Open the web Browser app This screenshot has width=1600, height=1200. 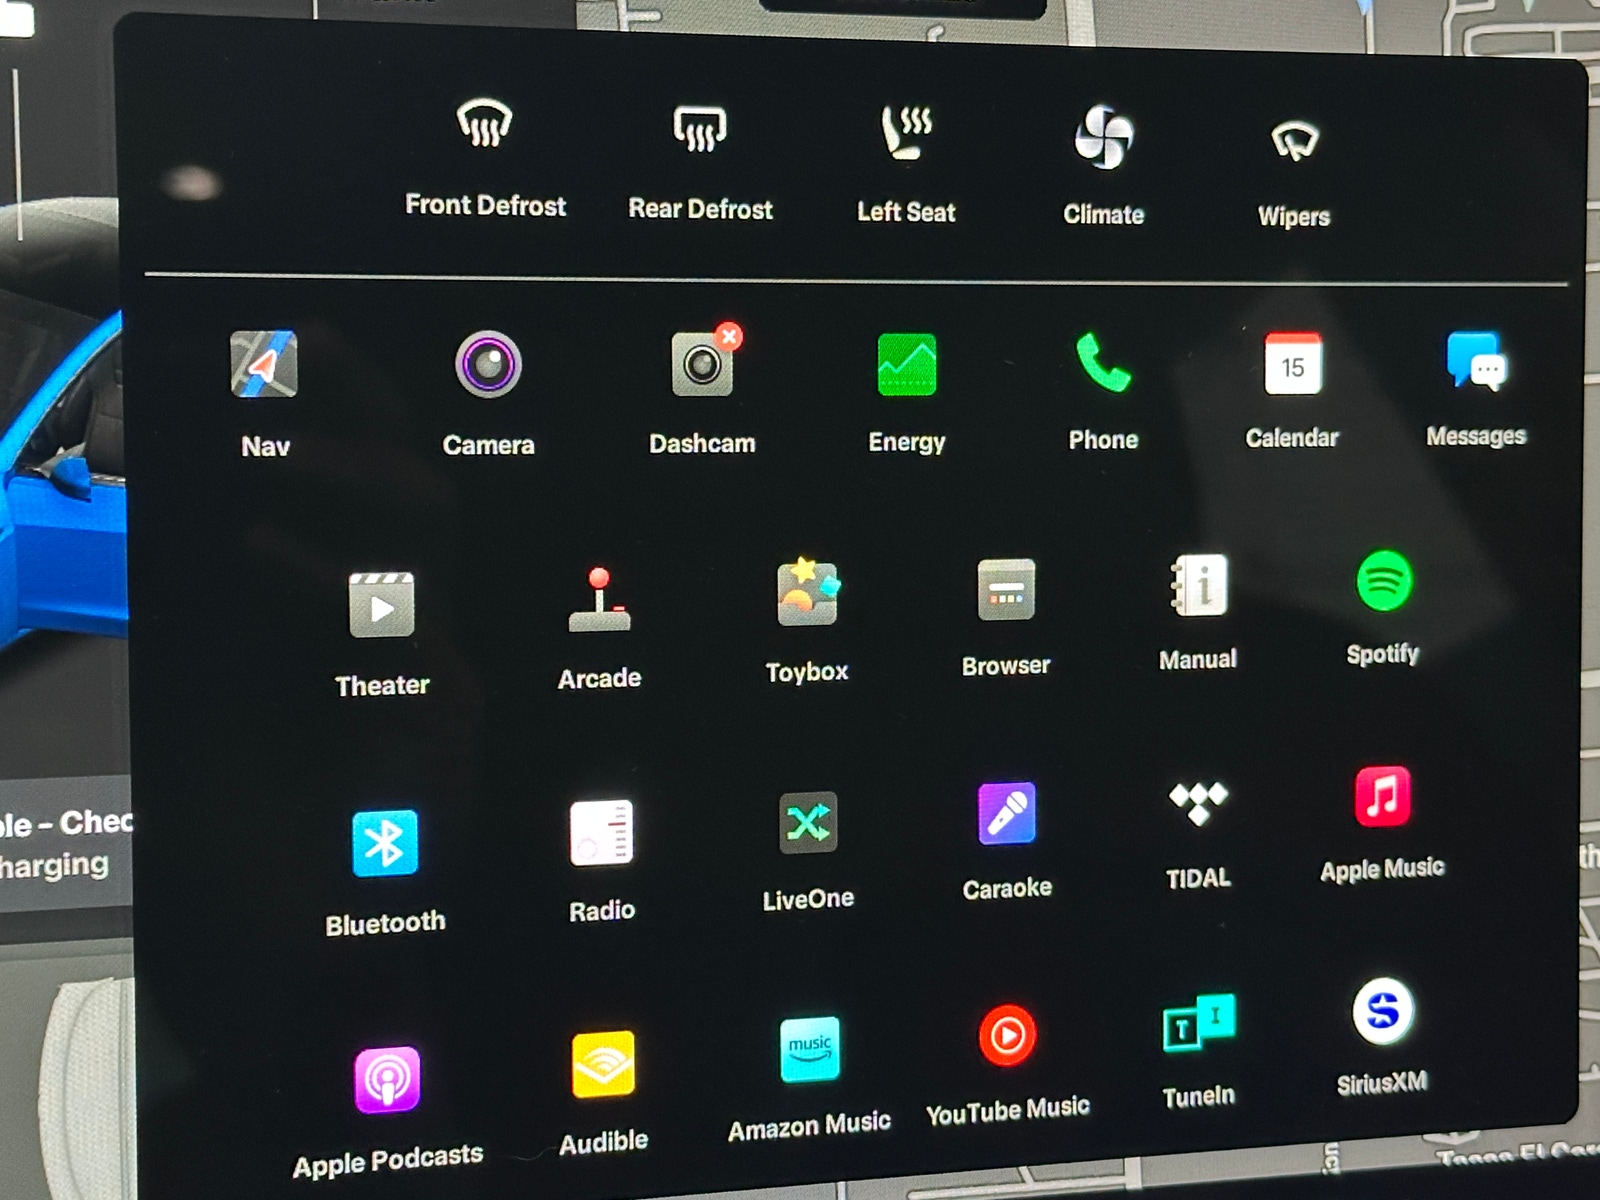tap(1006, 590)
